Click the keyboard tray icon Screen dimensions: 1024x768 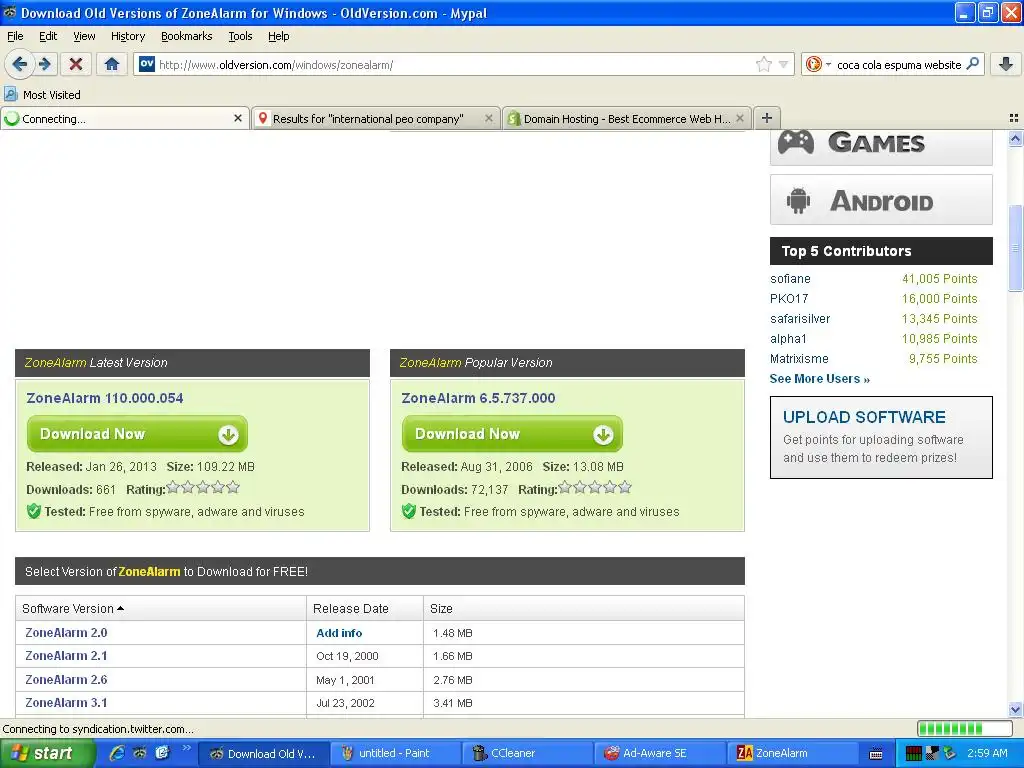click(x=876, y=754)
